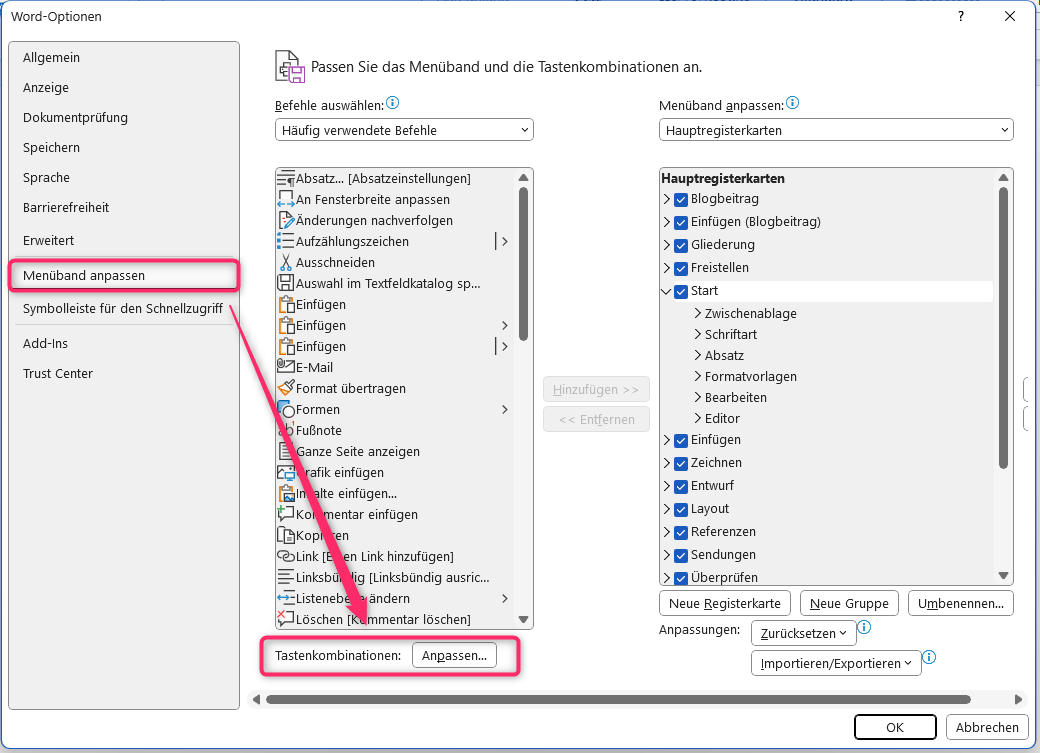Open the Befehle auswählen dropdown
Image resolution: width=1040 pixels, height=753 pixels.
tap(404, 130)
